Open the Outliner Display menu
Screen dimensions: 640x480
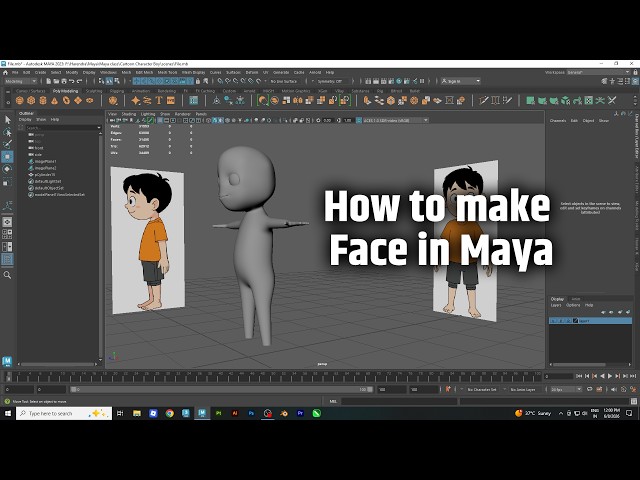click(25, 120)
